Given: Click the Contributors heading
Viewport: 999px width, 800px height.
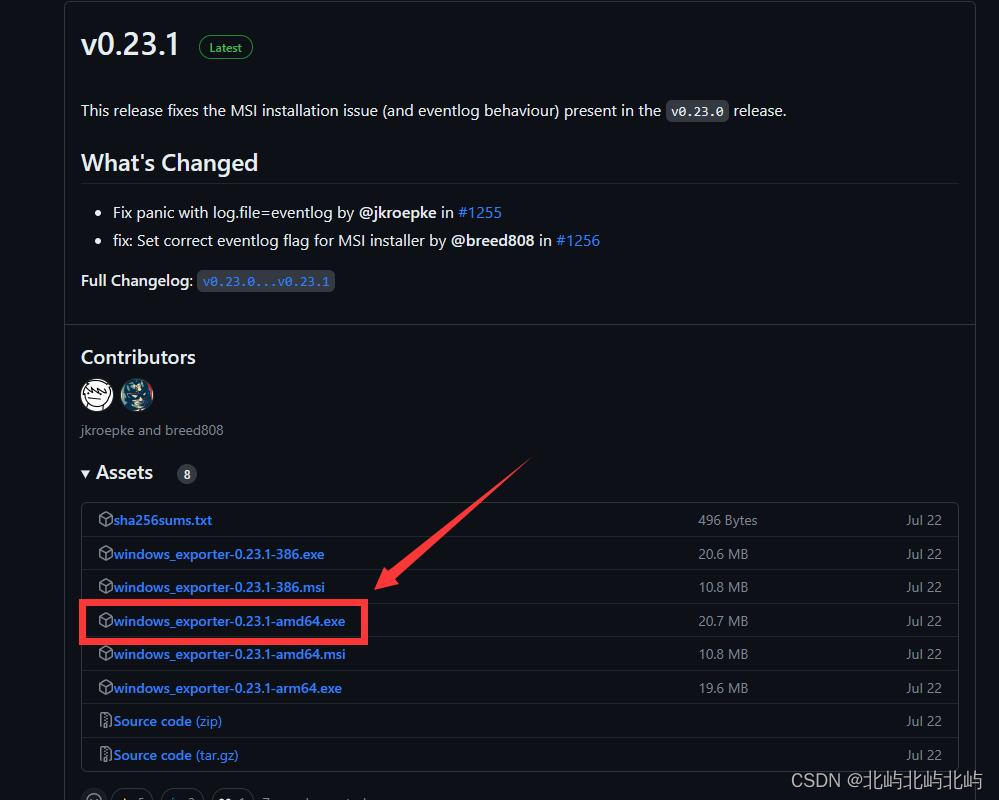Looking at the screenshot, I should point(138,357).
